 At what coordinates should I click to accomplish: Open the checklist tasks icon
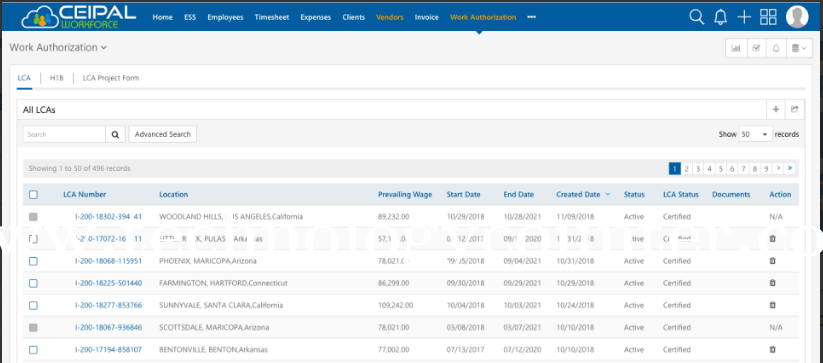point(756,48)
